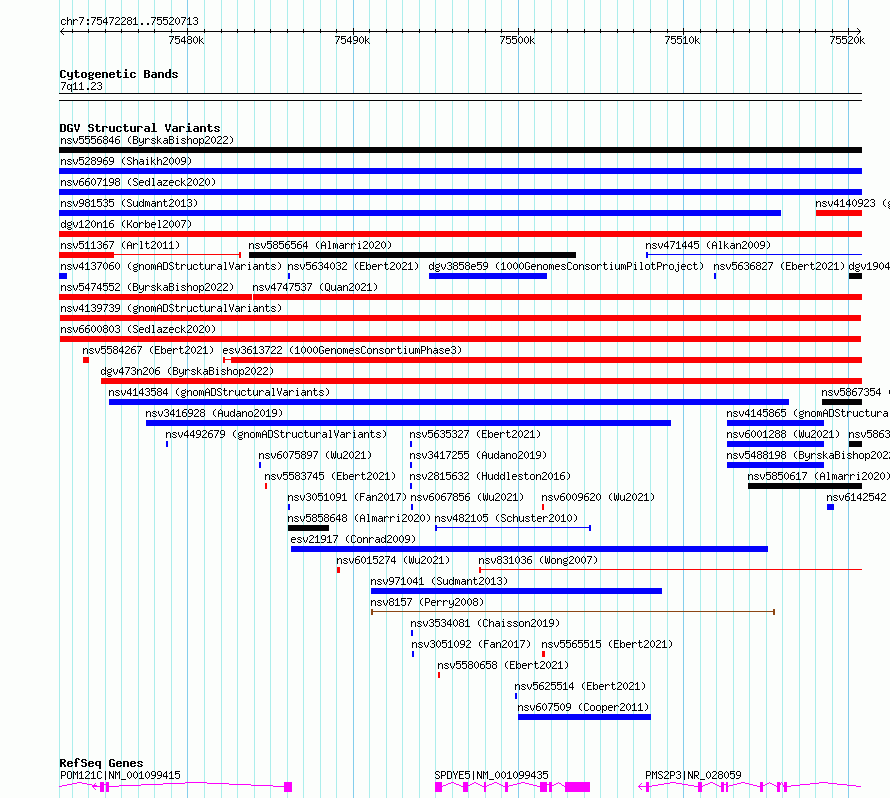The image size is (890, 798).
Task: Click the nsv5556846 (ByrskaBishop2022) black variant bar
Action: coord(460,150)
